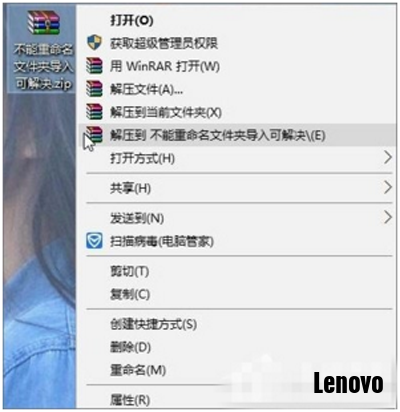The width and height of the screenshot is (400, 412).
Task: Expand the 共享(H) submenu arrow
Action: [388, 188]
